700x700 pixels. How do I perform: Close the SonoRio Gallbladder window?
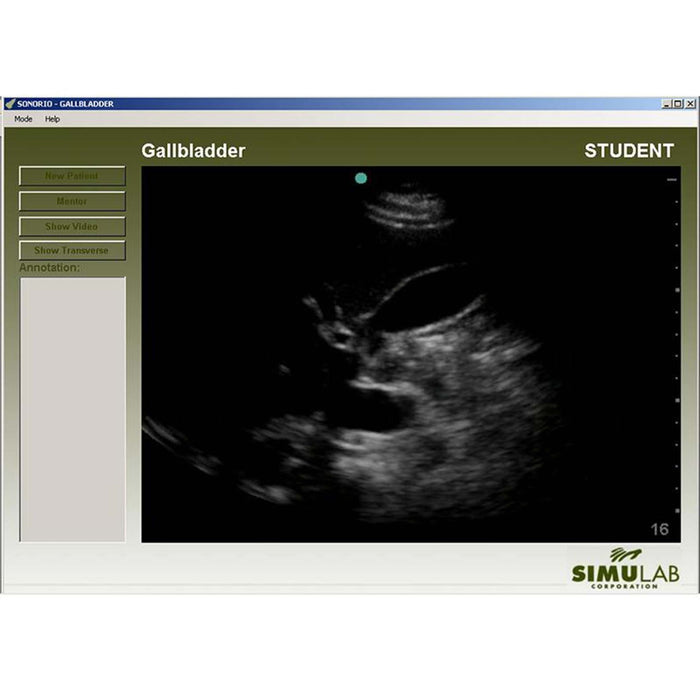tap(688, 104)
